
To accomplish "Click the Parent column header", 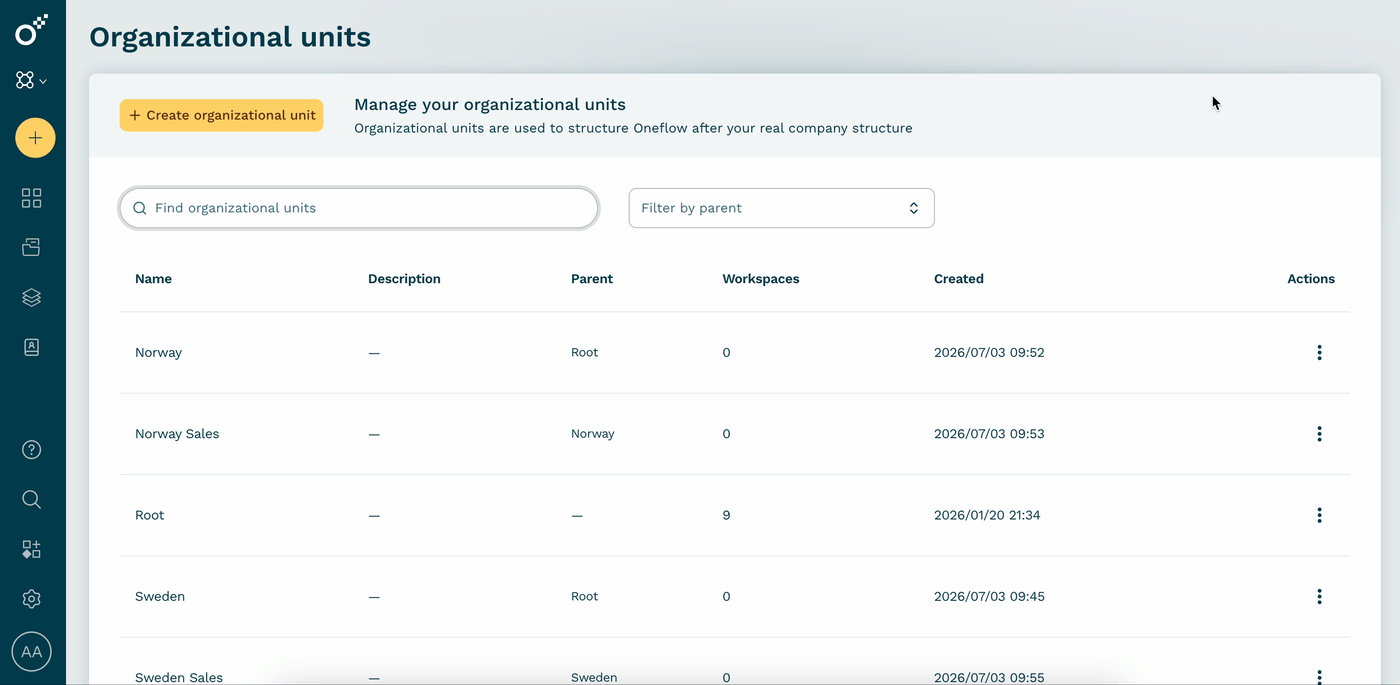I will coord(592,279).
